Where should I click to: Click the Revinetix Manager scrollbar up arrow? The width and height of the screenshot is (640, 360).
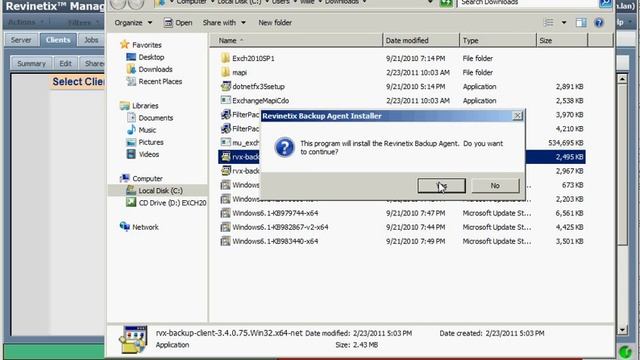coord(622,79)
